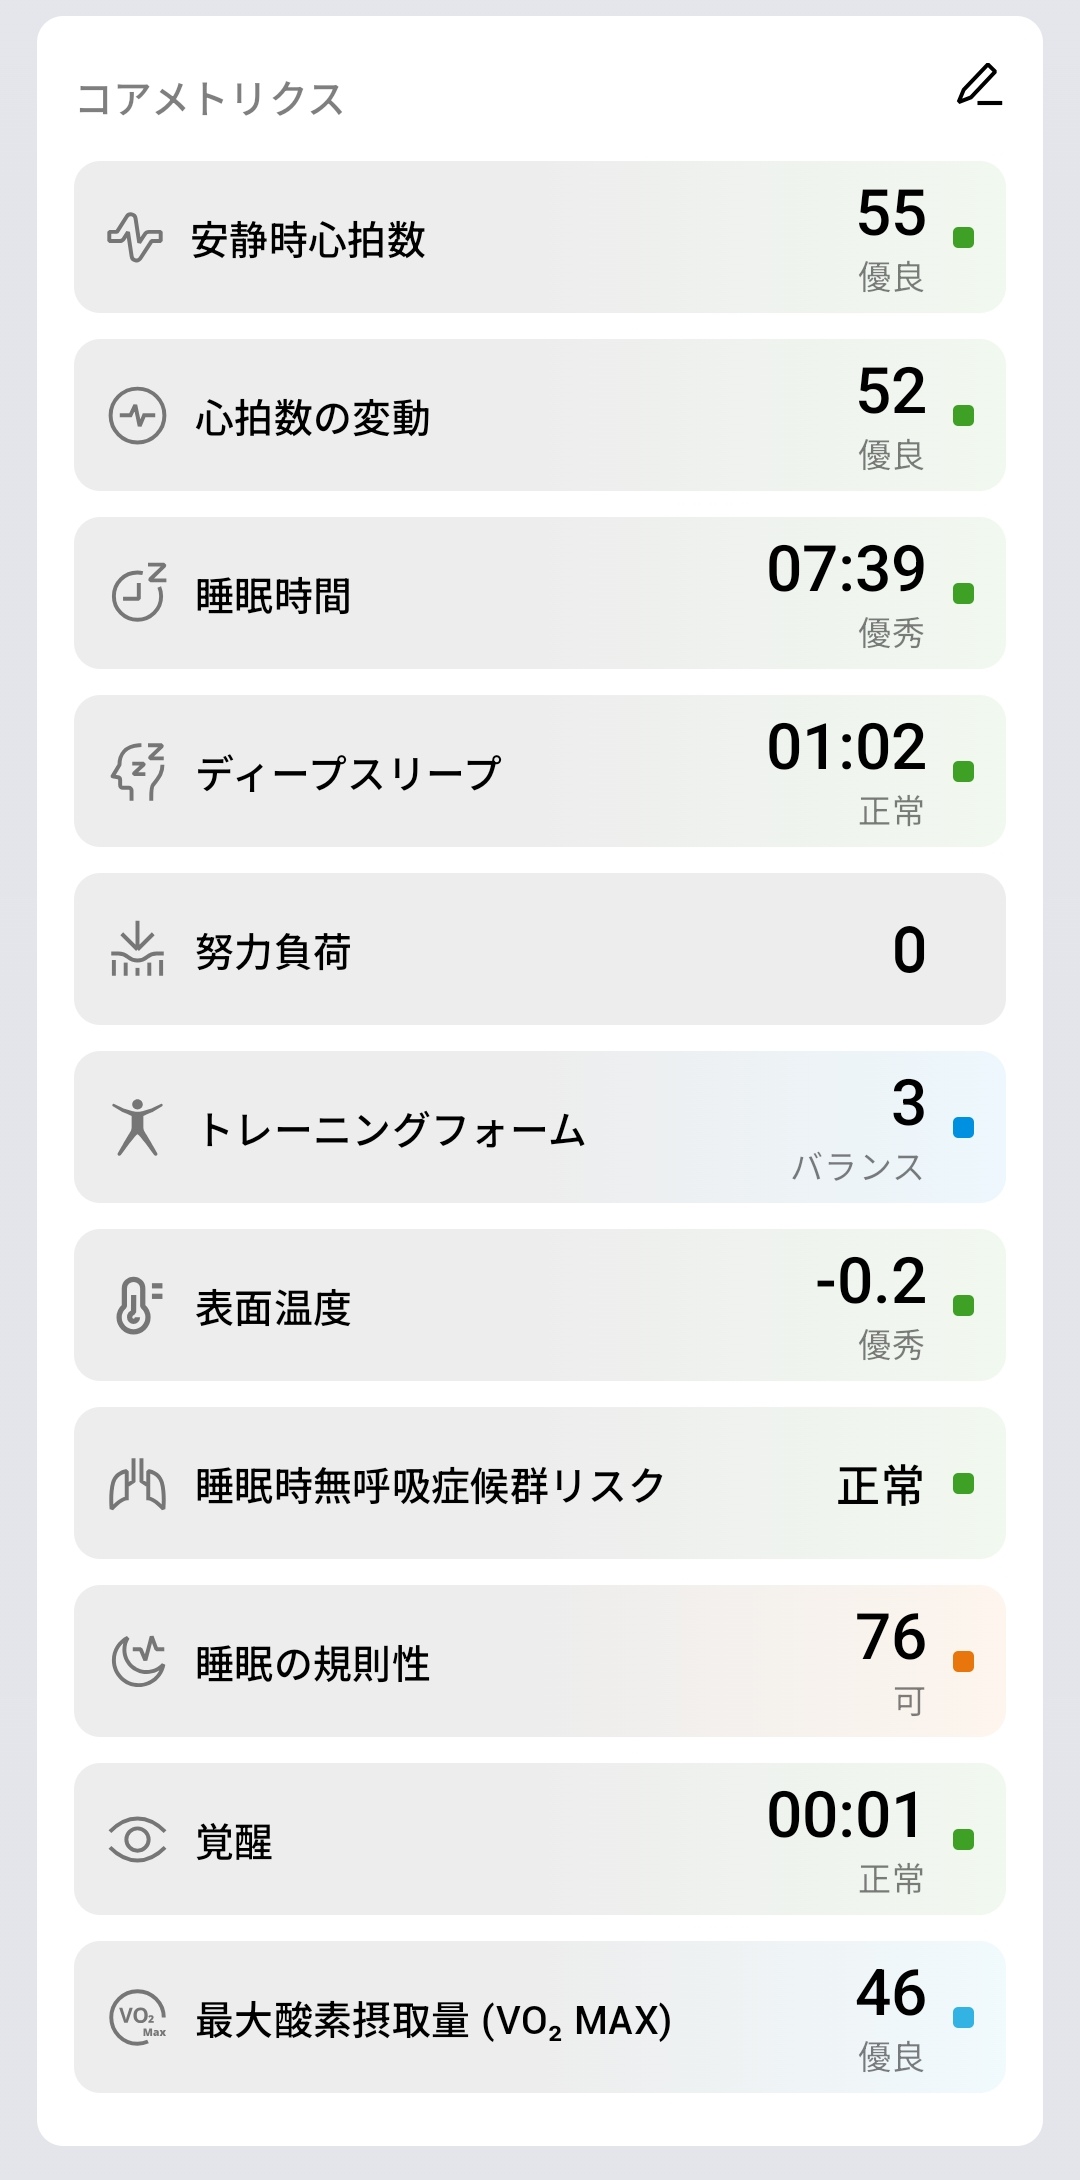Tap the resting heart rate pulse icon

[x=135, y=238]
